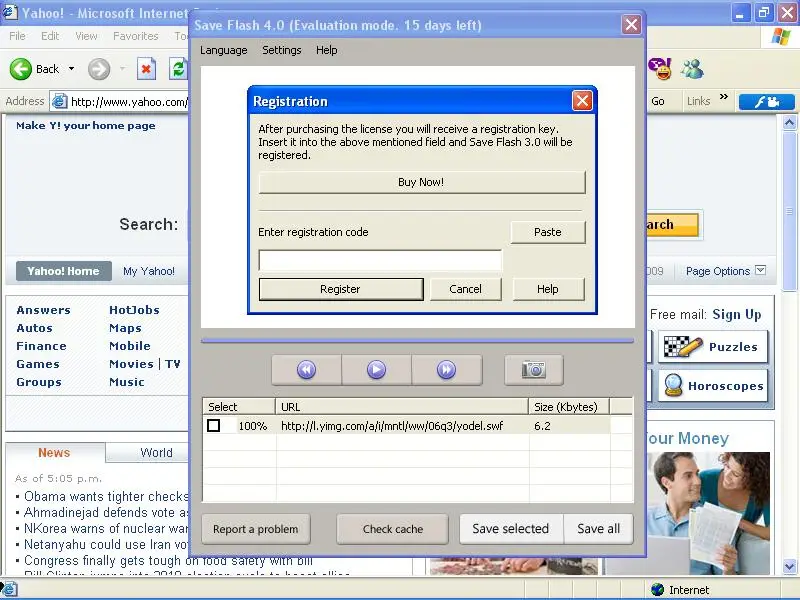Open the Games link on Yahoo
This screenshot has width=800, height=600.
pyautogui.click(x=38, y=364)
